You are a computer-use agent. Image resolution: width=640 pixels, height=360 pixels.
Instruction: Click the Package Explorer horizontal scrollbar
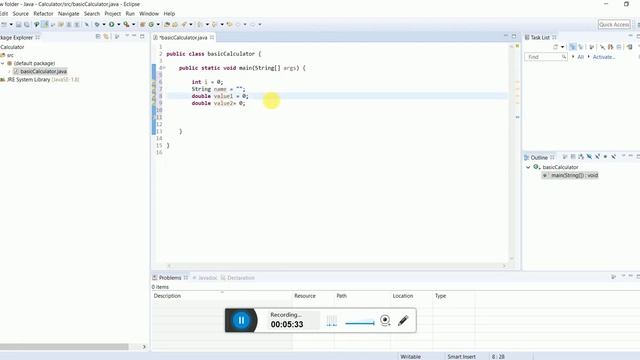64,347
